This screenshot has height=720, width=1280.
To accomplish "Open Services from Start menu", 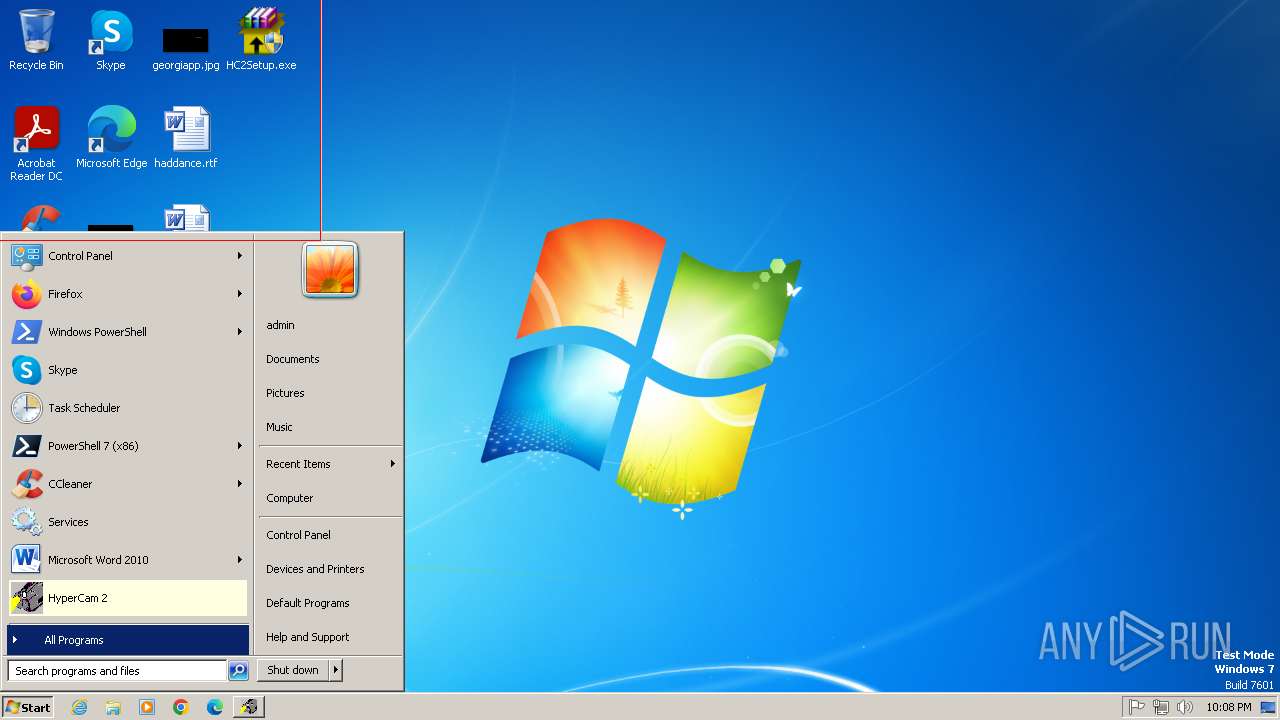I will (x=127, y=522).
